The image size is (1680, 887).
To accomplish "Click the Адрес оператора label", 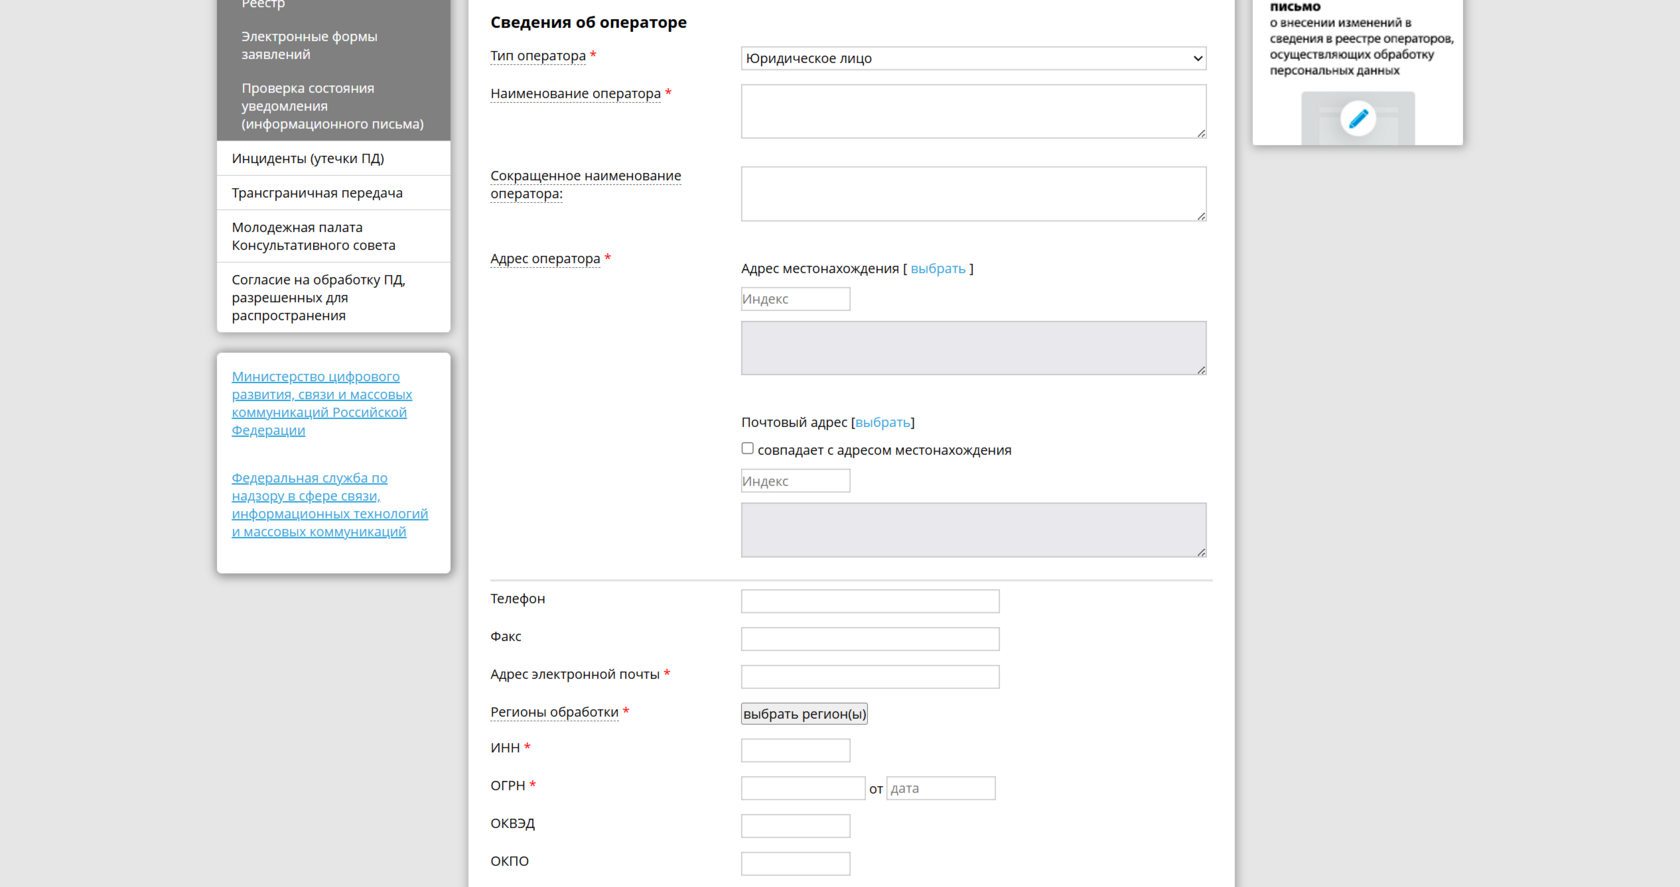I will coord(545,259).
